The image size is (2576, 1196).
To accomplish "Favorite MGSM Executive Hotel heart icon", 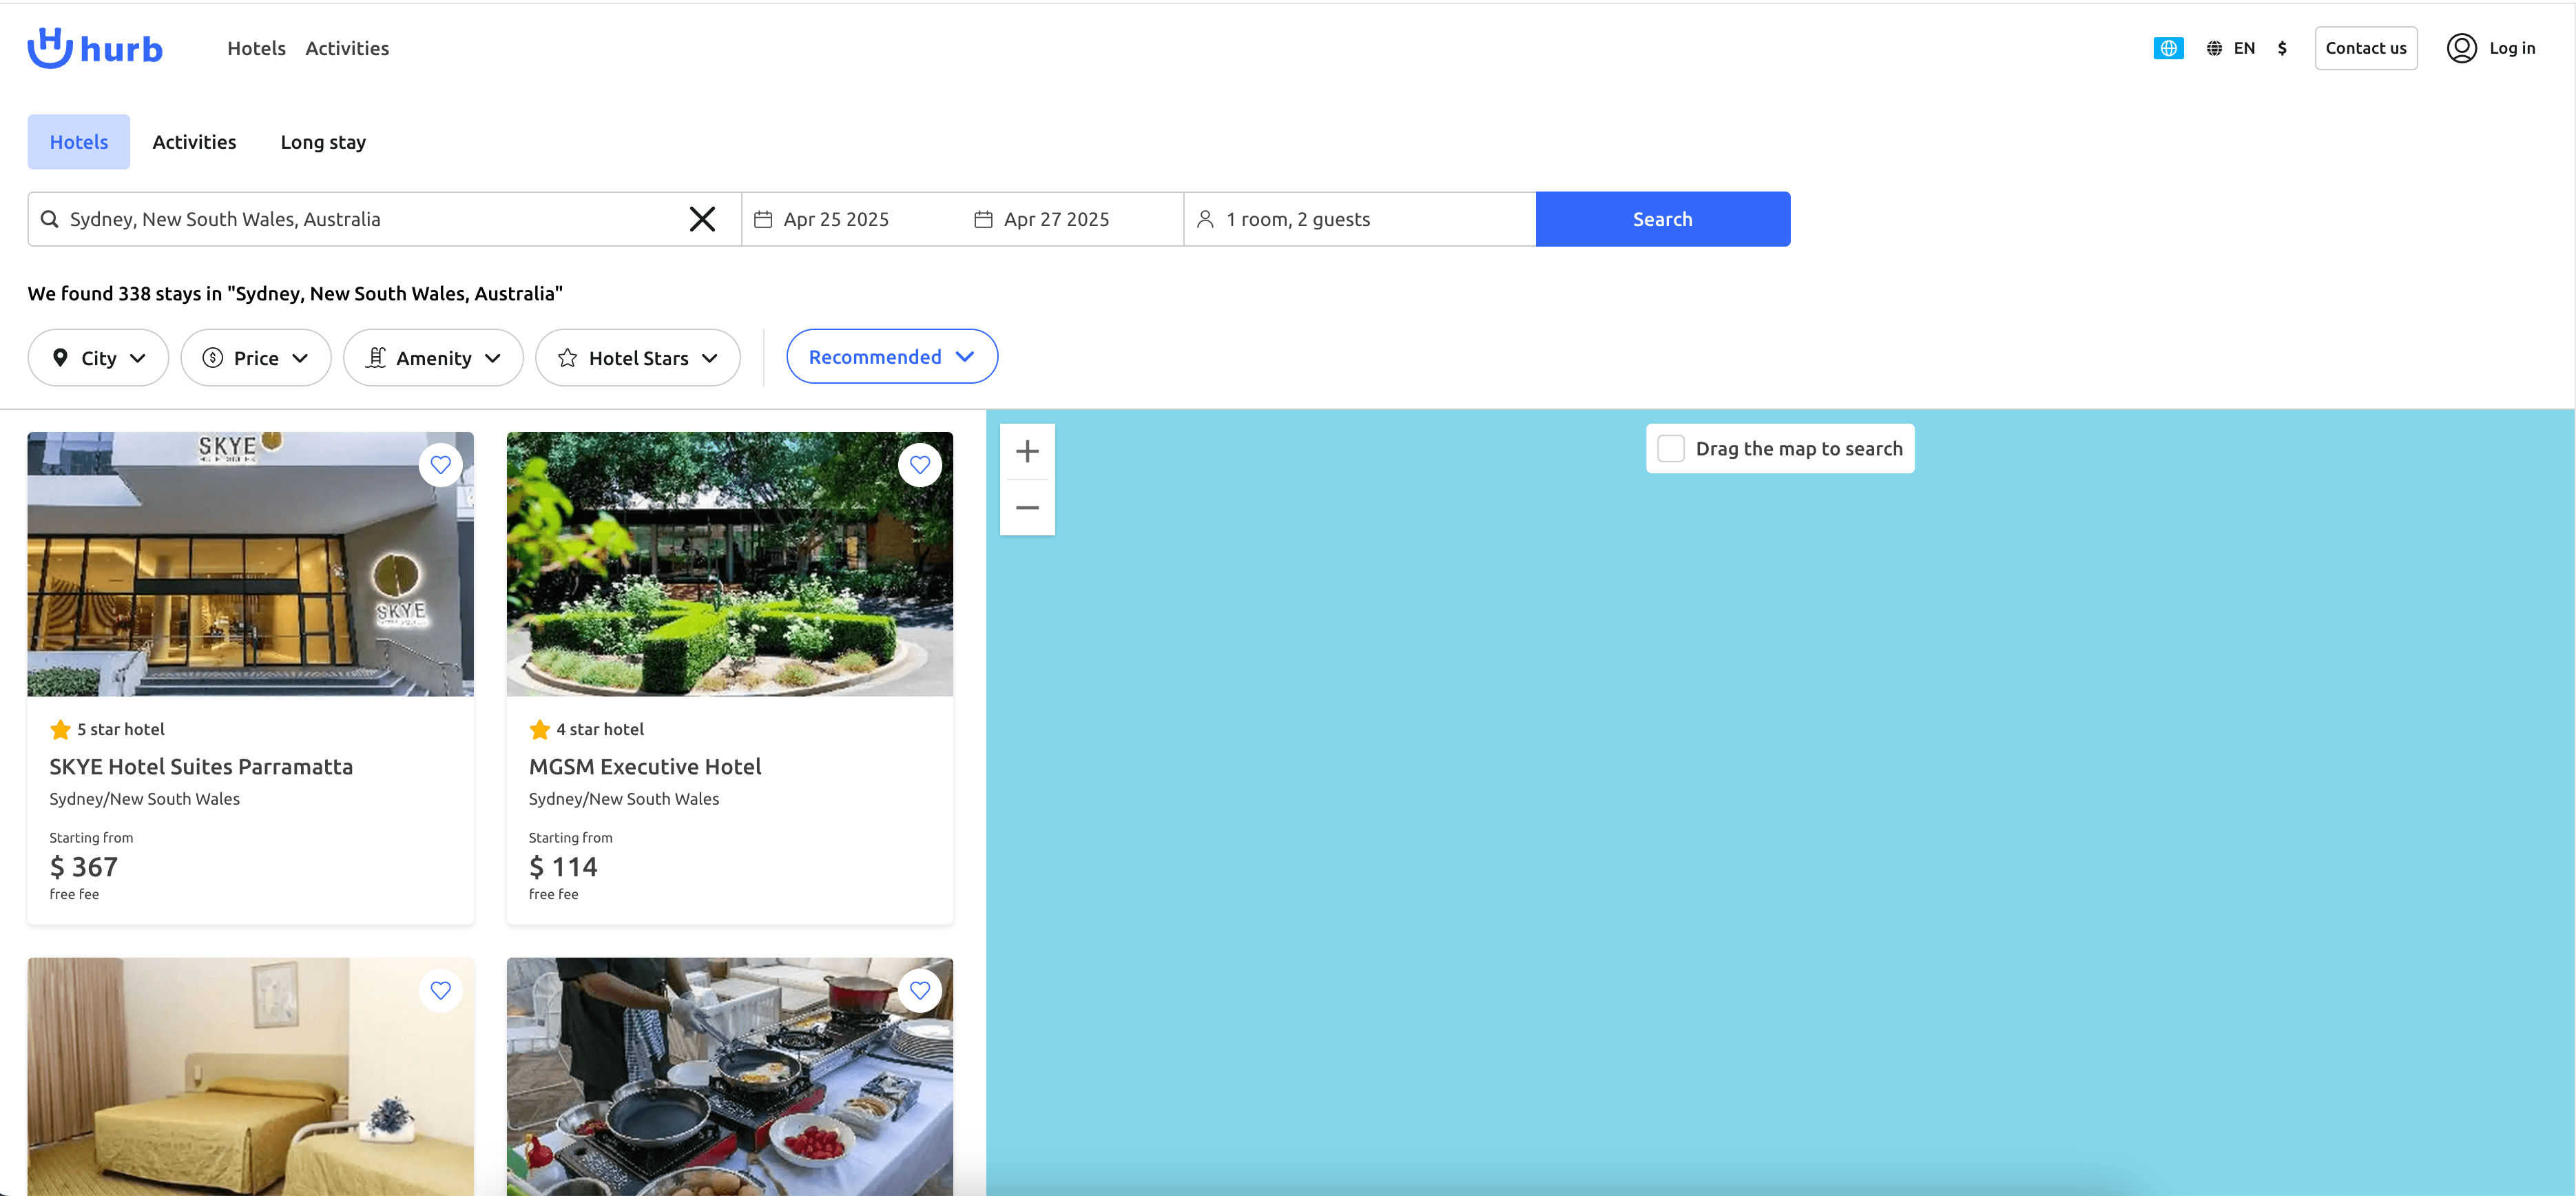I will pyautogui.click(x=919, y=465).
